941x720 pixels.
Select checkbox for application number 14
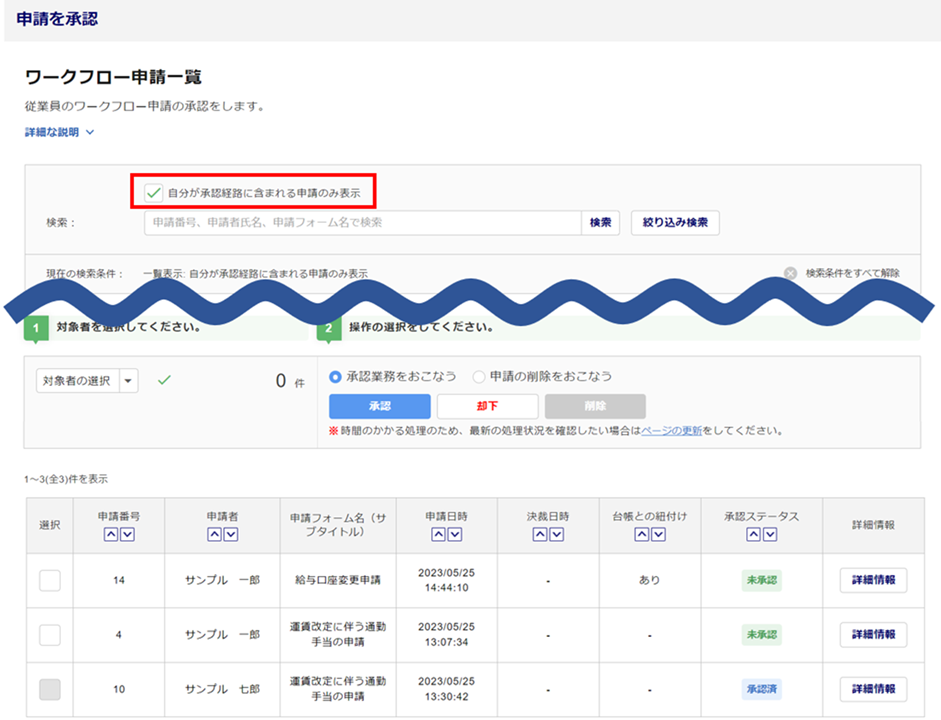(50, 580)
